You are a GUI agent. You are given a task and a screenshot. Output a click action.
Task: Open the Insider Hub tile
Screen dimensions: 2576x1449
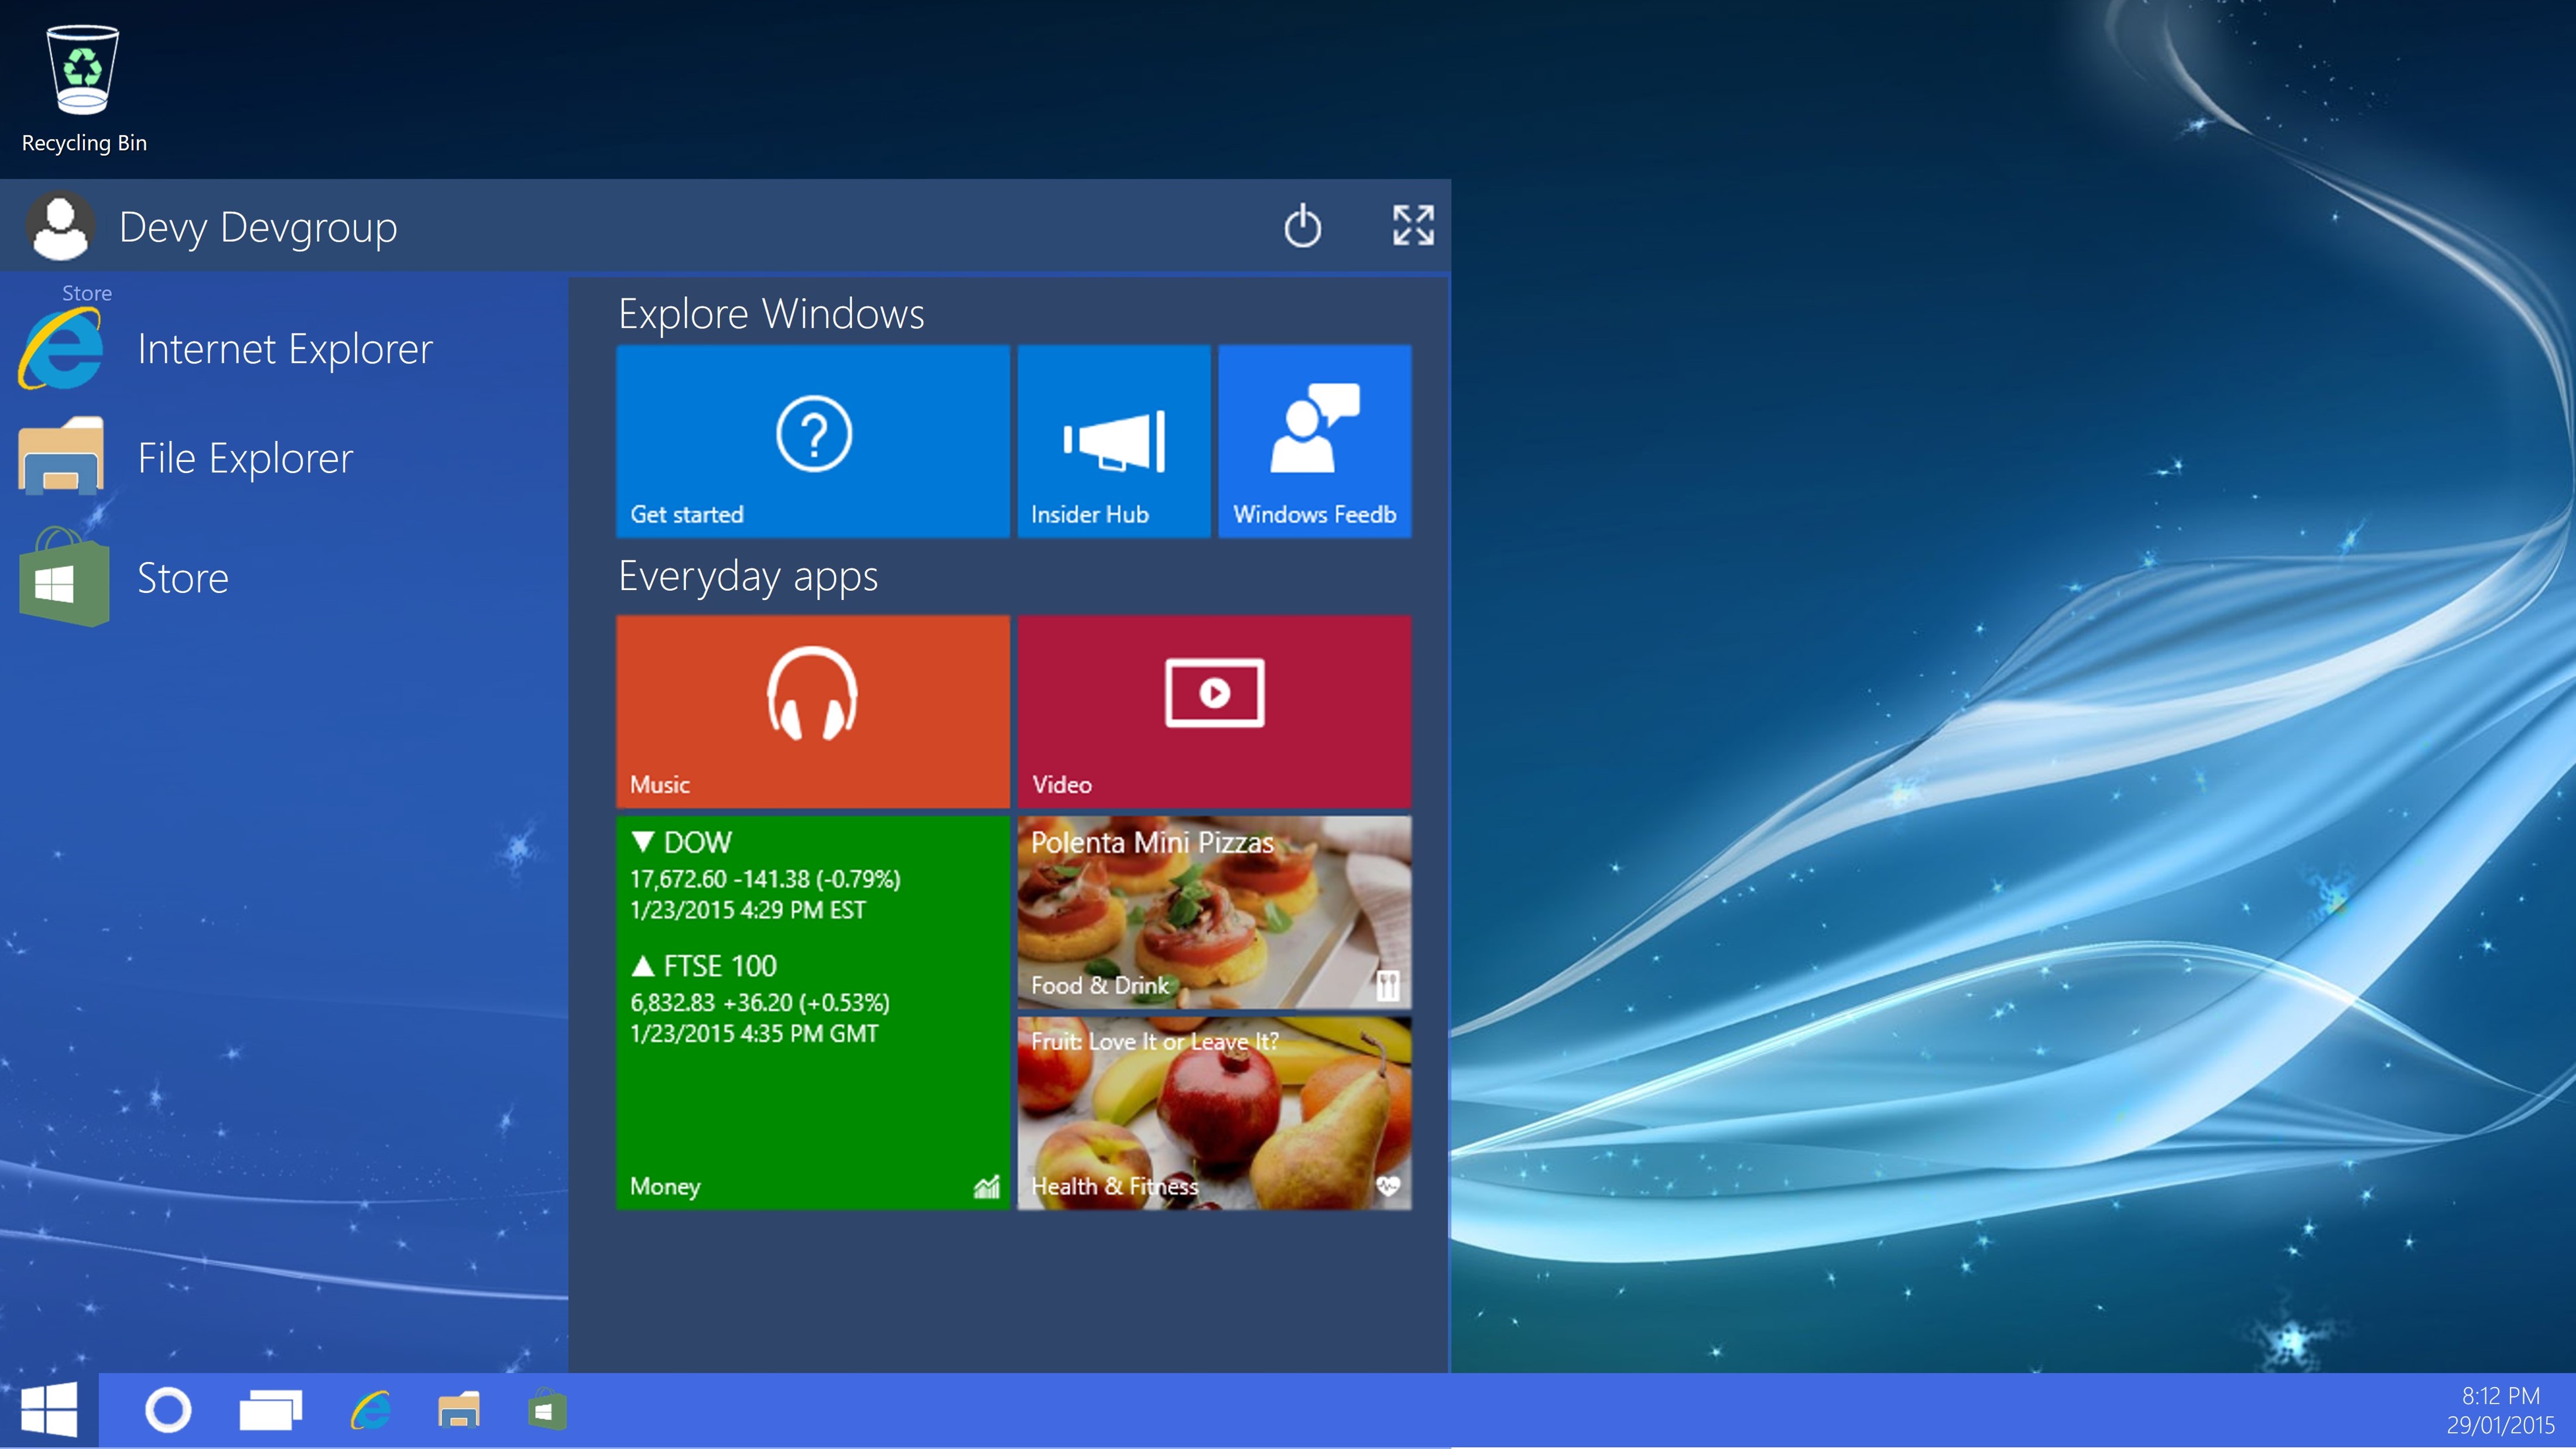click(x=1113, y=441)
